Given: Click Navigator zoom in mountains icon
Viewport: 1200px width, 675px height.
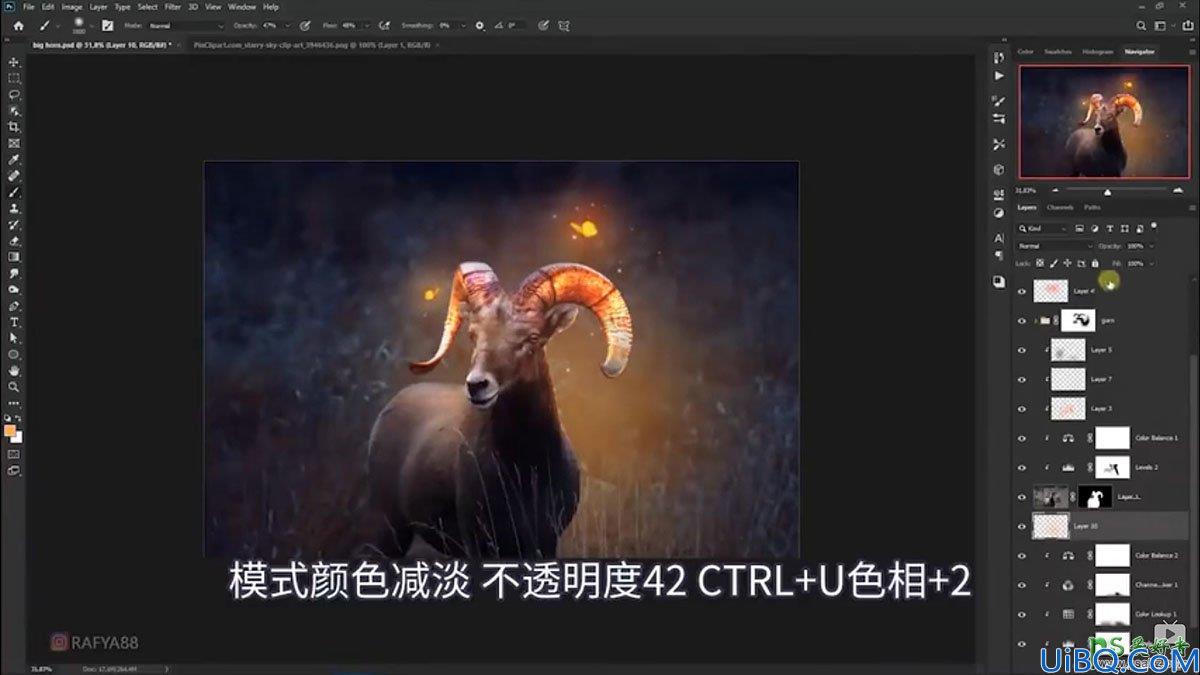Looking at the screenshot, I should point(1179,190).
